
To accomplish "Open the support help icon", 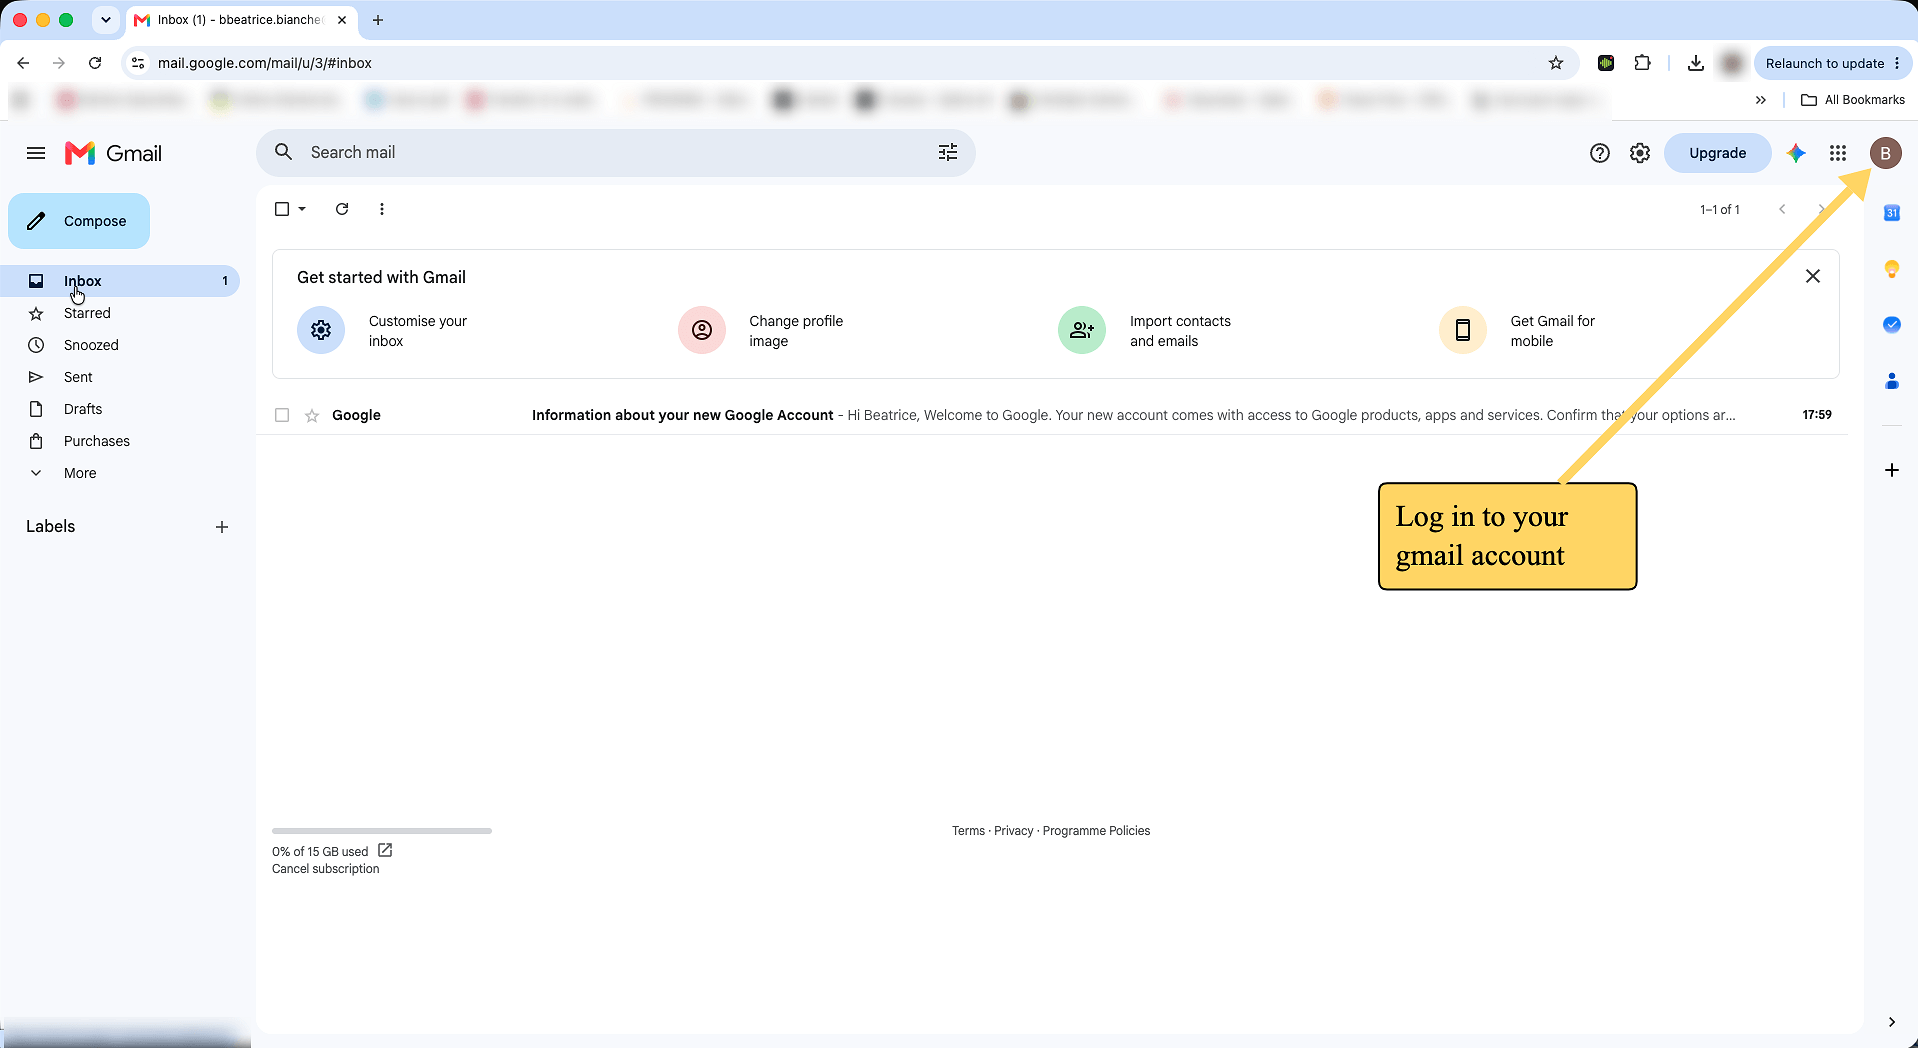I will pos(1600,153).
